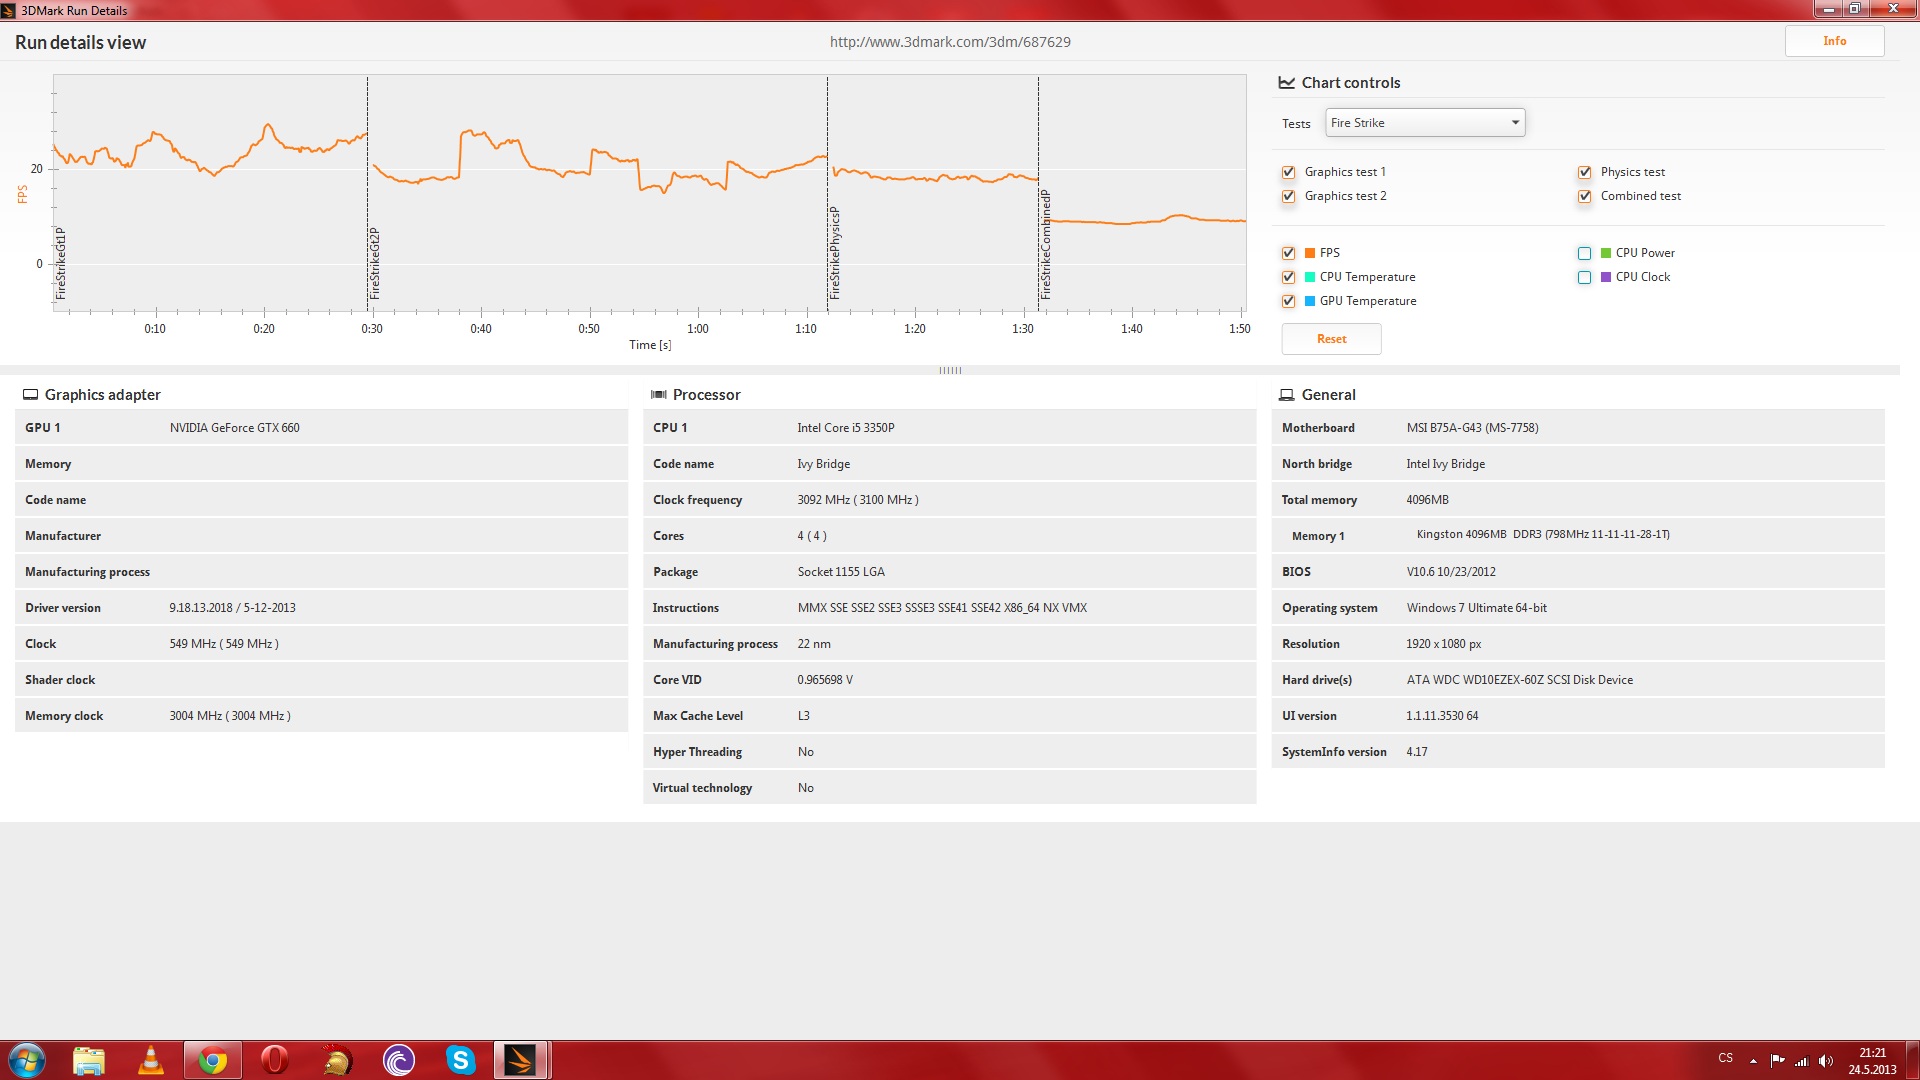
Task: Click the FireStrikePhysicsP chart marker
Action: pyautogui.click(x=835, y=253)
